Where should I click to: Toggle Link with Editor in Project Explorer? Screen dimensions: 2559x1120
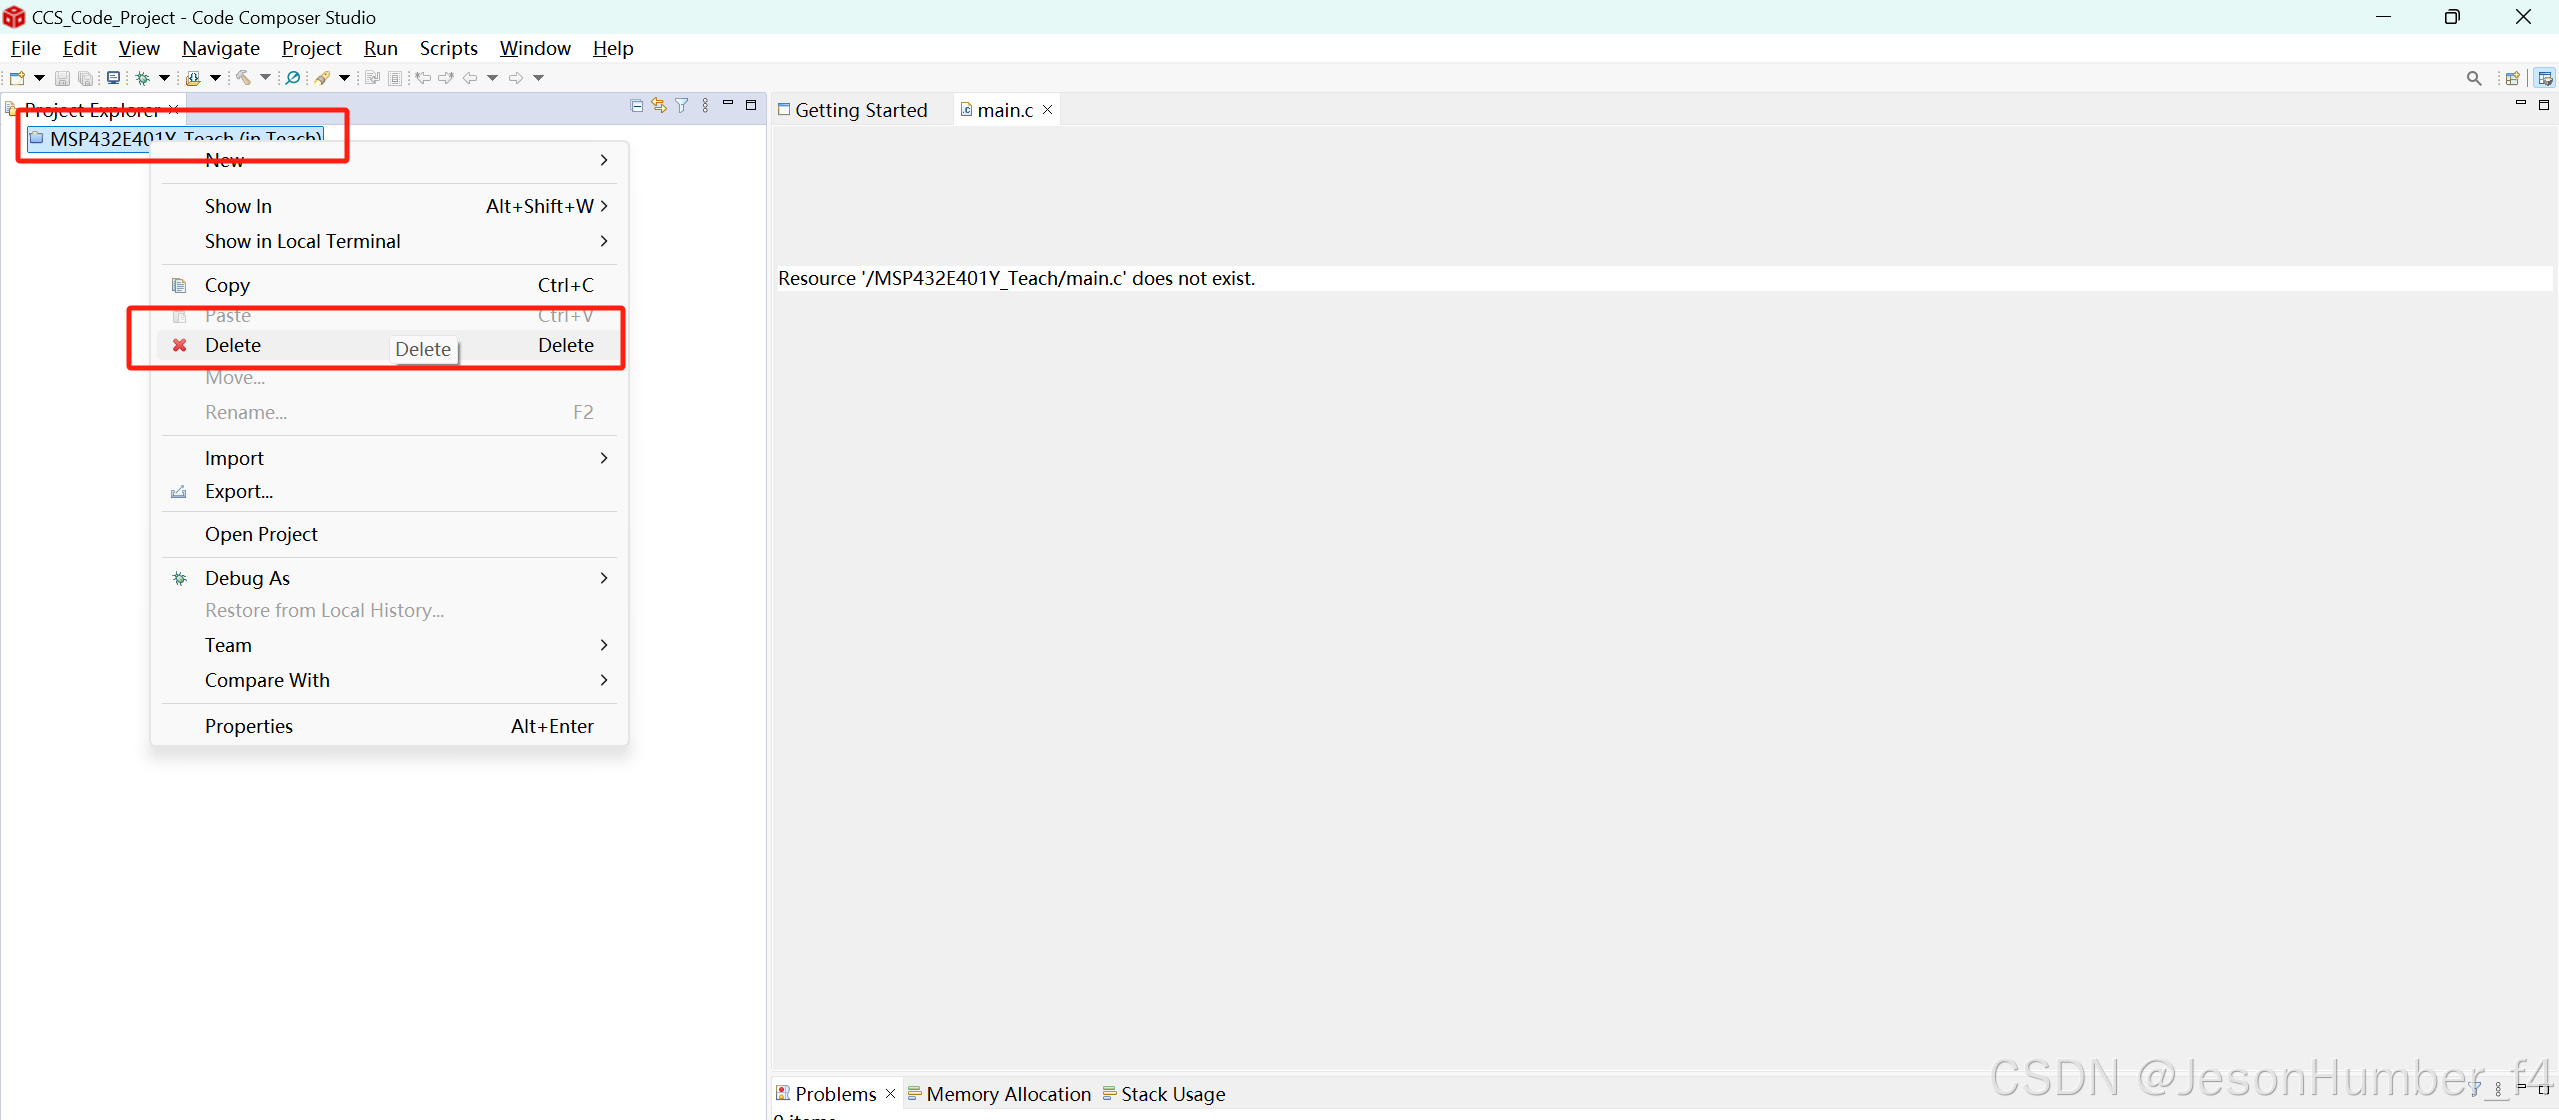pos(659,106)
